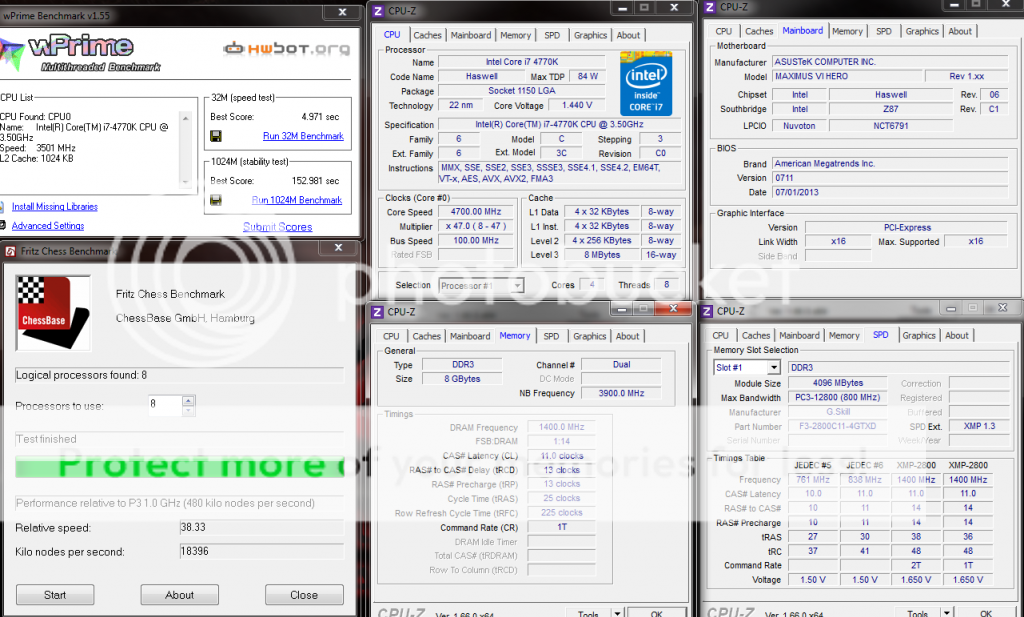1024x617 pixels.
Task: Switch to Caches tab in the Mainboard window
Action: click(759, 31)
